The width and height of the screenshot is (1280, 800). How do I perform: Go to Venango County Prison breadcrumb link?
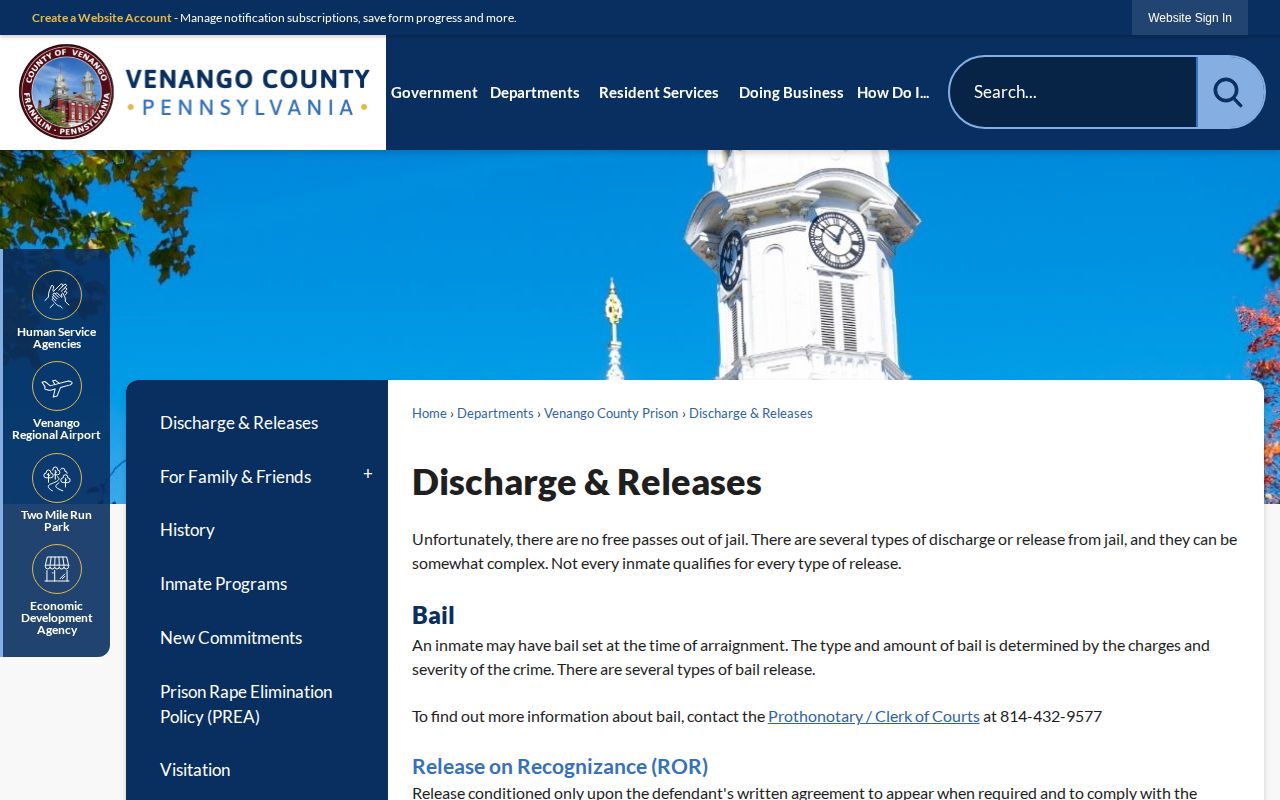click(x=611, y=413)
